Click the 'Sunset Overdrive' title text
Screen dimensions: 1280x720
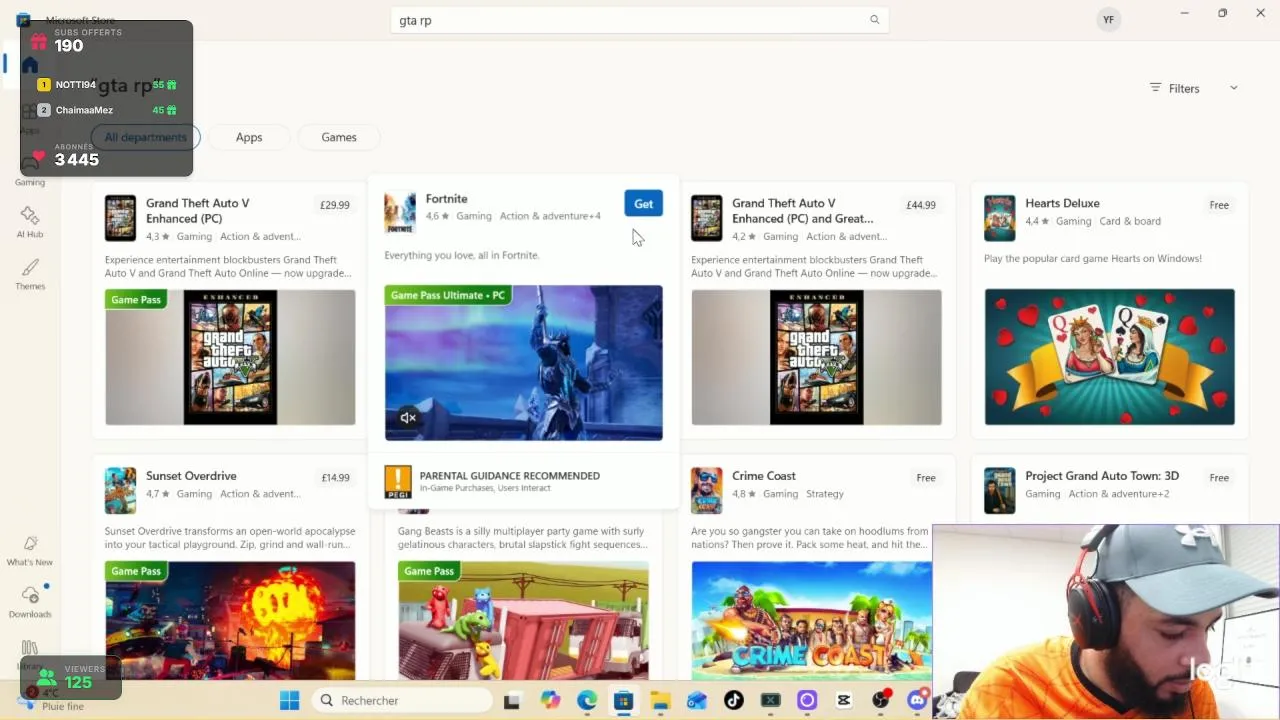(x=191, y=476)
